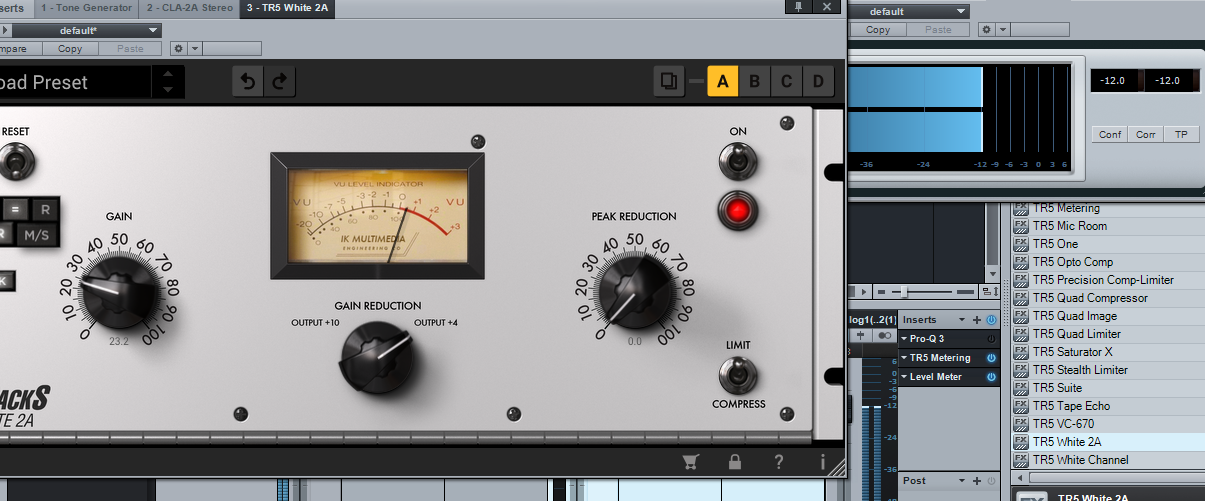Viewport: 1205px width, 501px height.
Task: Undo the last change in White 2A
Action: [x=249, y=82]
